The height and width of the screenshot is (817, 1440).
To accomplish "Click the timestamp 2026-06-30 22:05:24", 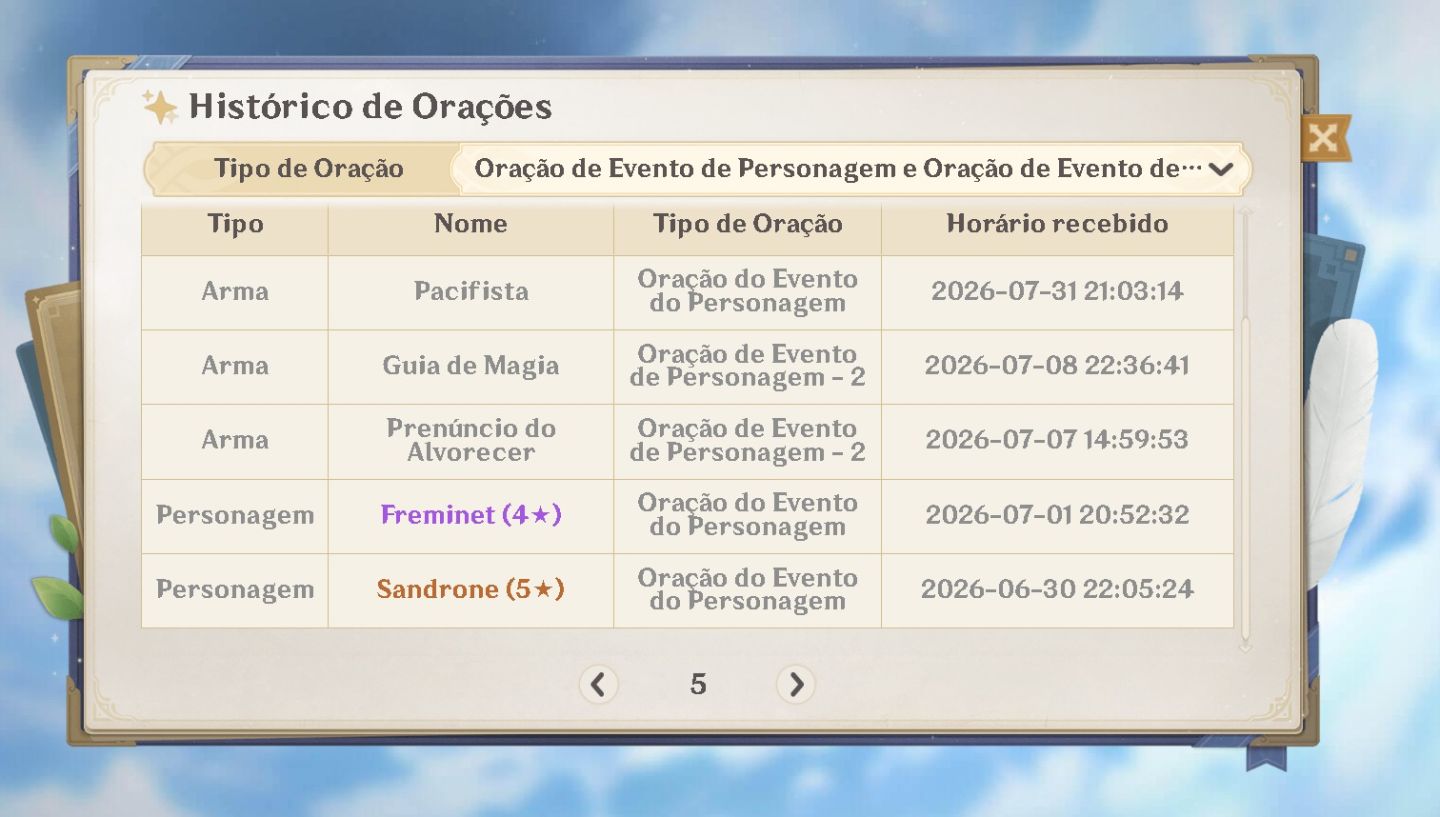I will coord(1057,590).
